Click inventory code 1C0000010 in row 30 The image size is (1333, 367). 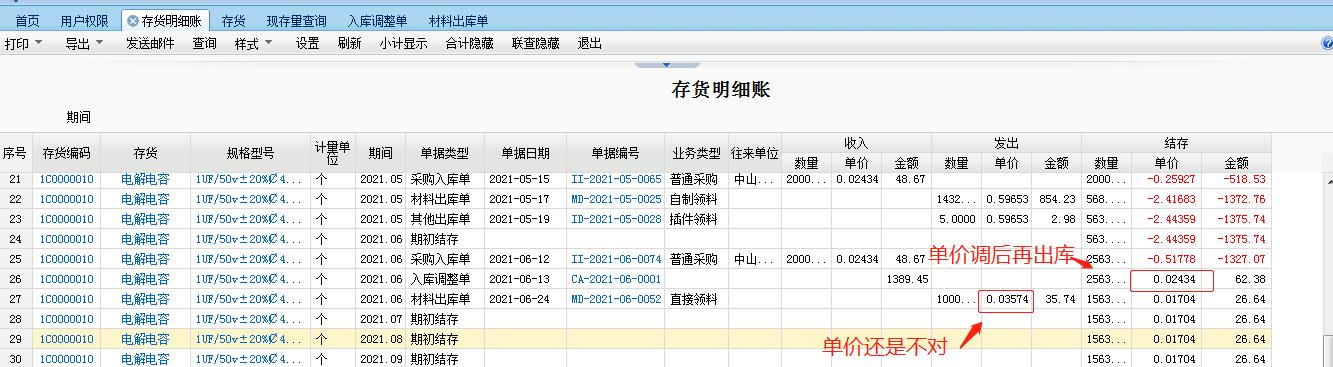tap(66, 359)
